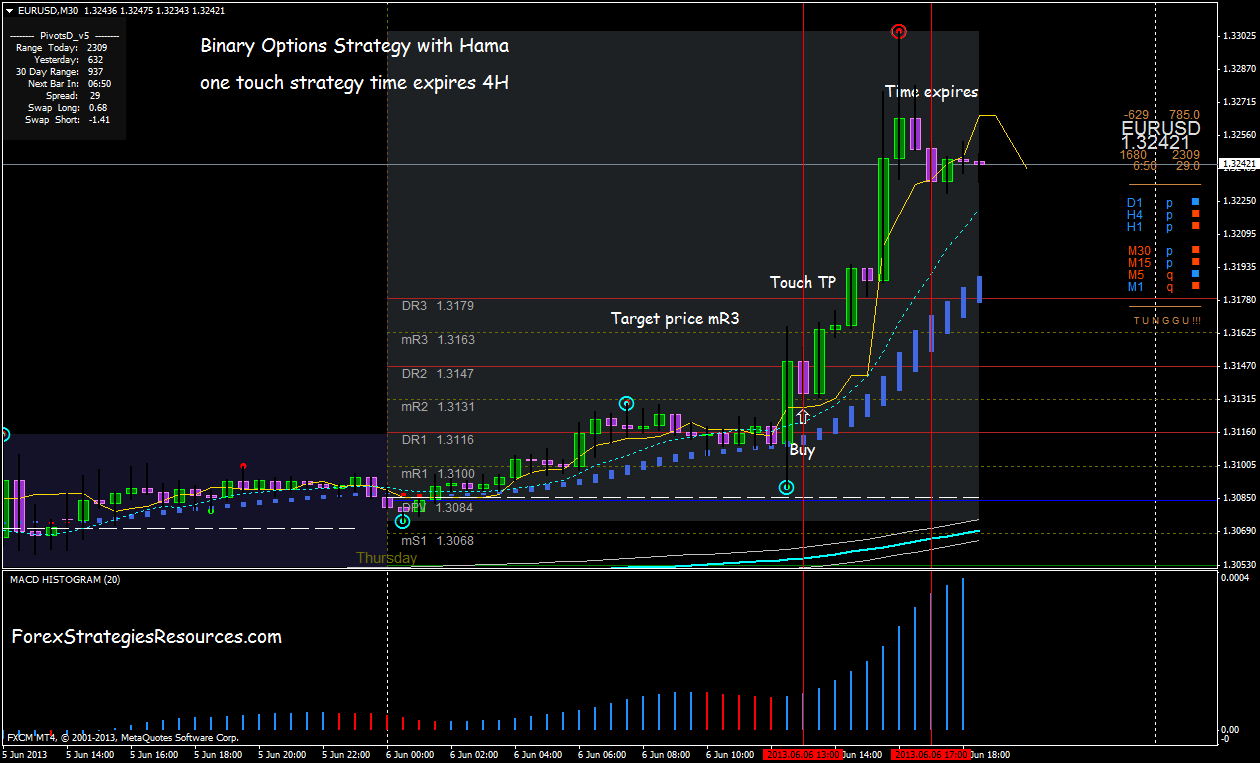Select the H1 timeframe label
The width and height of the screenshot is (1260, 763).
coord(1134,227)
